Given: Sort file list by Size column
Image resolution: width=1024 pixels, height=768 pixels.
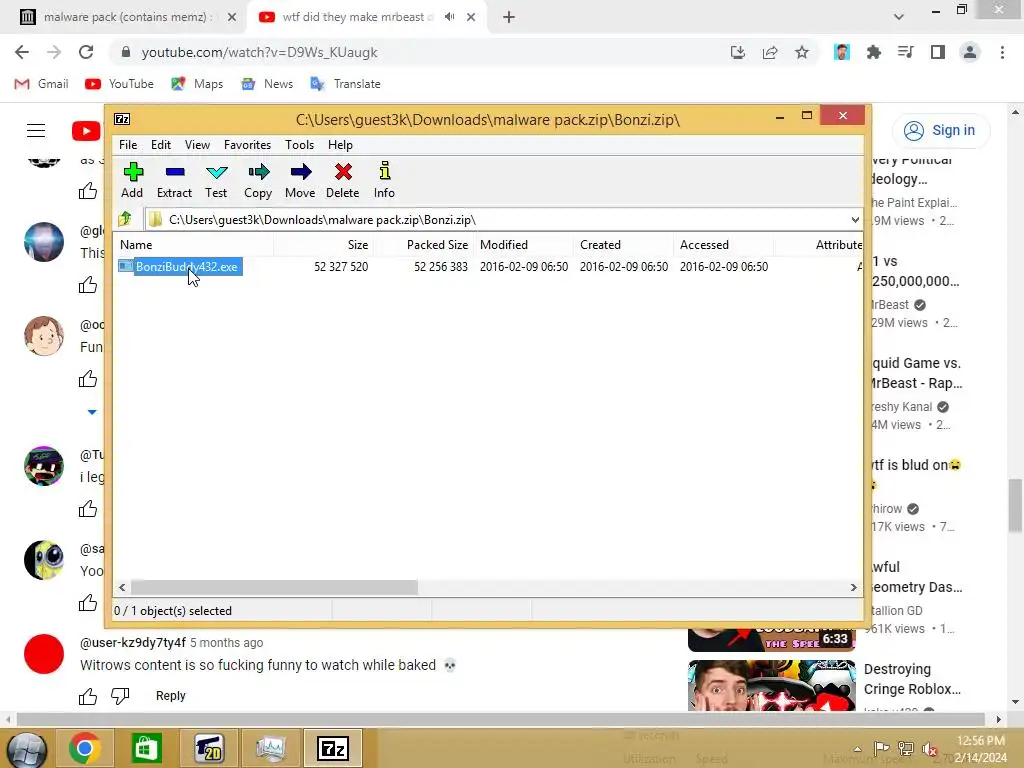Looking at the screenshot, I should tap(324, 245).
